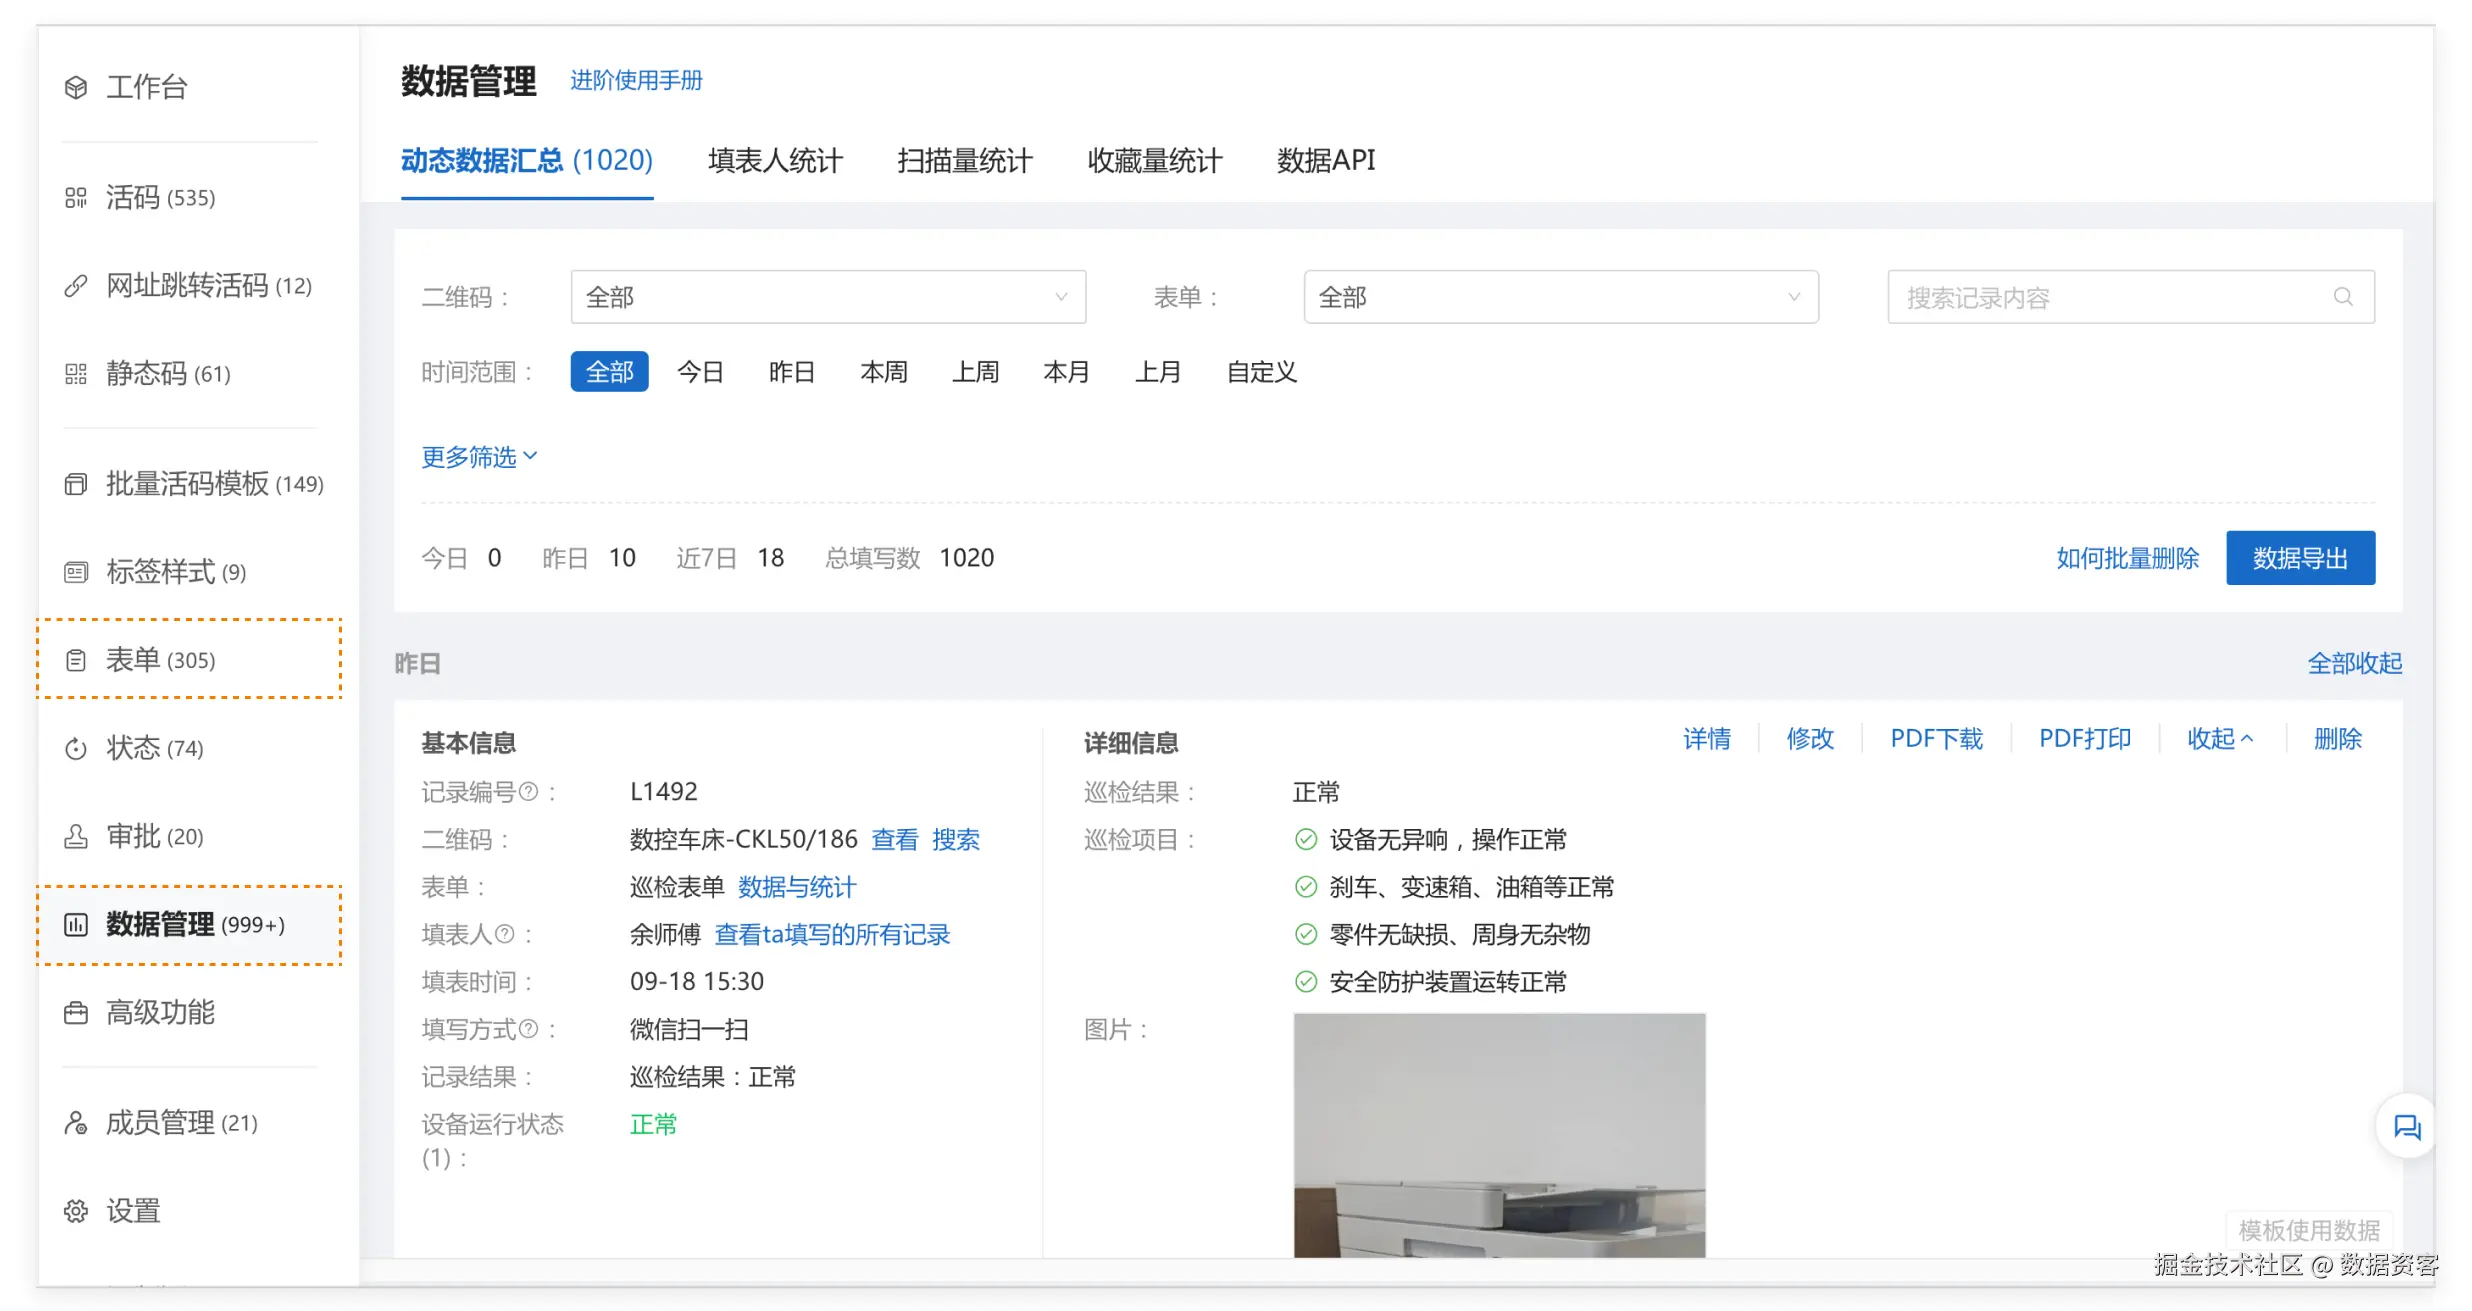This screenshot has width=2472, height=1311.
Task: Select the 今日 time range option
Action: (700, 372)
